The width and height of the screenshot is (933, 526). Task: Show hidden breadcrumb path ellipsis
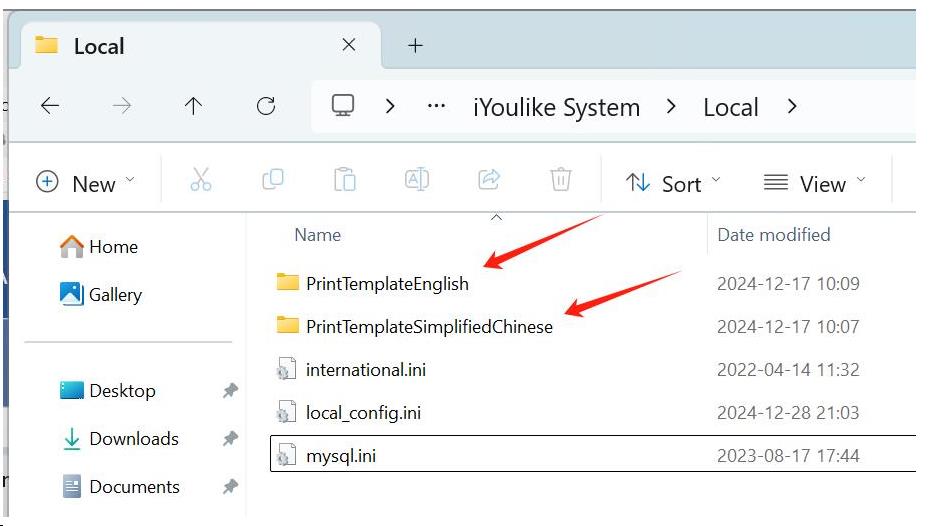point(436,106)
